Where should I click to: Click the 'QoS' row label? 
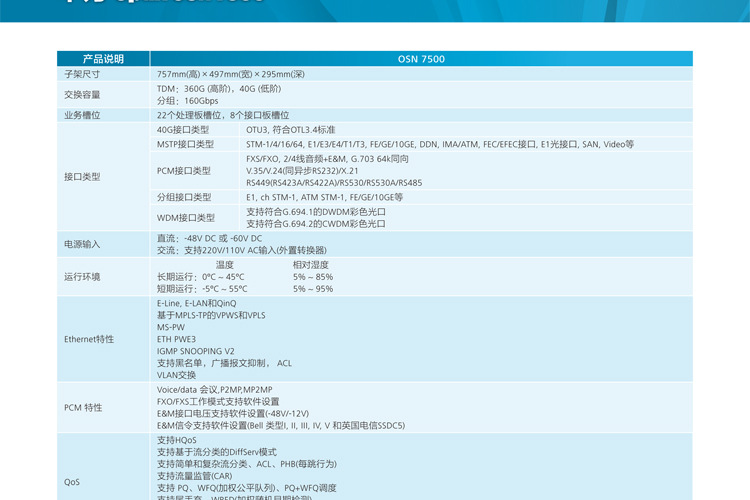72,482
